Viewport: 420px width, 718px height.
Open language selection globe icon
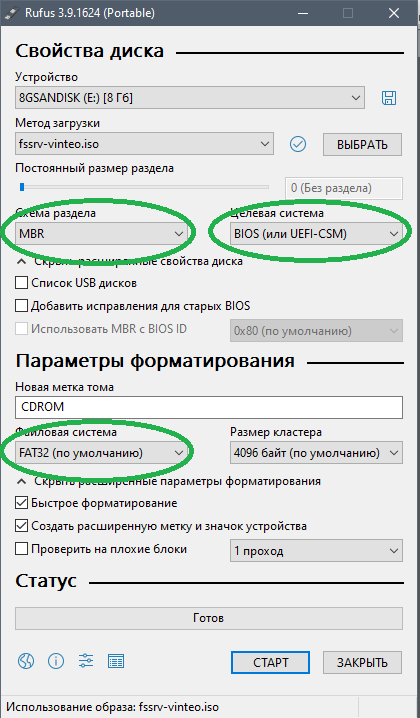tap(26, 661)
